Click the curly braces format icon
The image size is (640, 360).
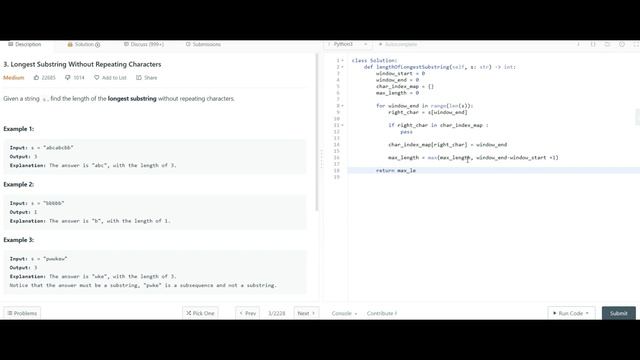coord(593,44)
